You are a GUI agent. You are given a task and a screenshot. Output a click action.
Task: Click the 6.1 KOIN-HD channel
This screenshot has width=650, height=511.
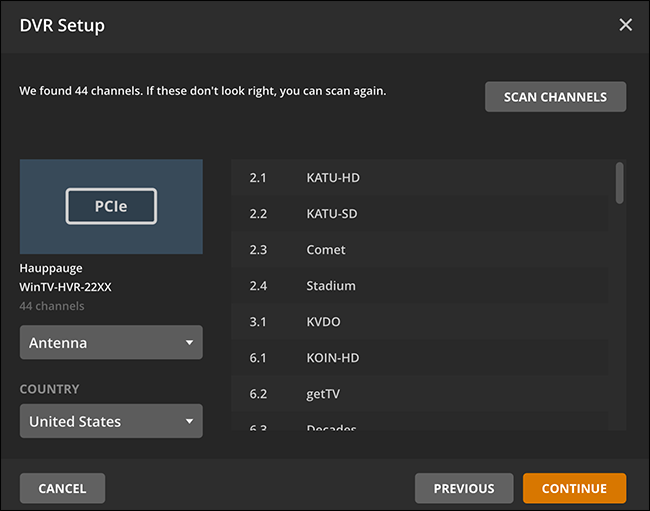coord(420,358)
